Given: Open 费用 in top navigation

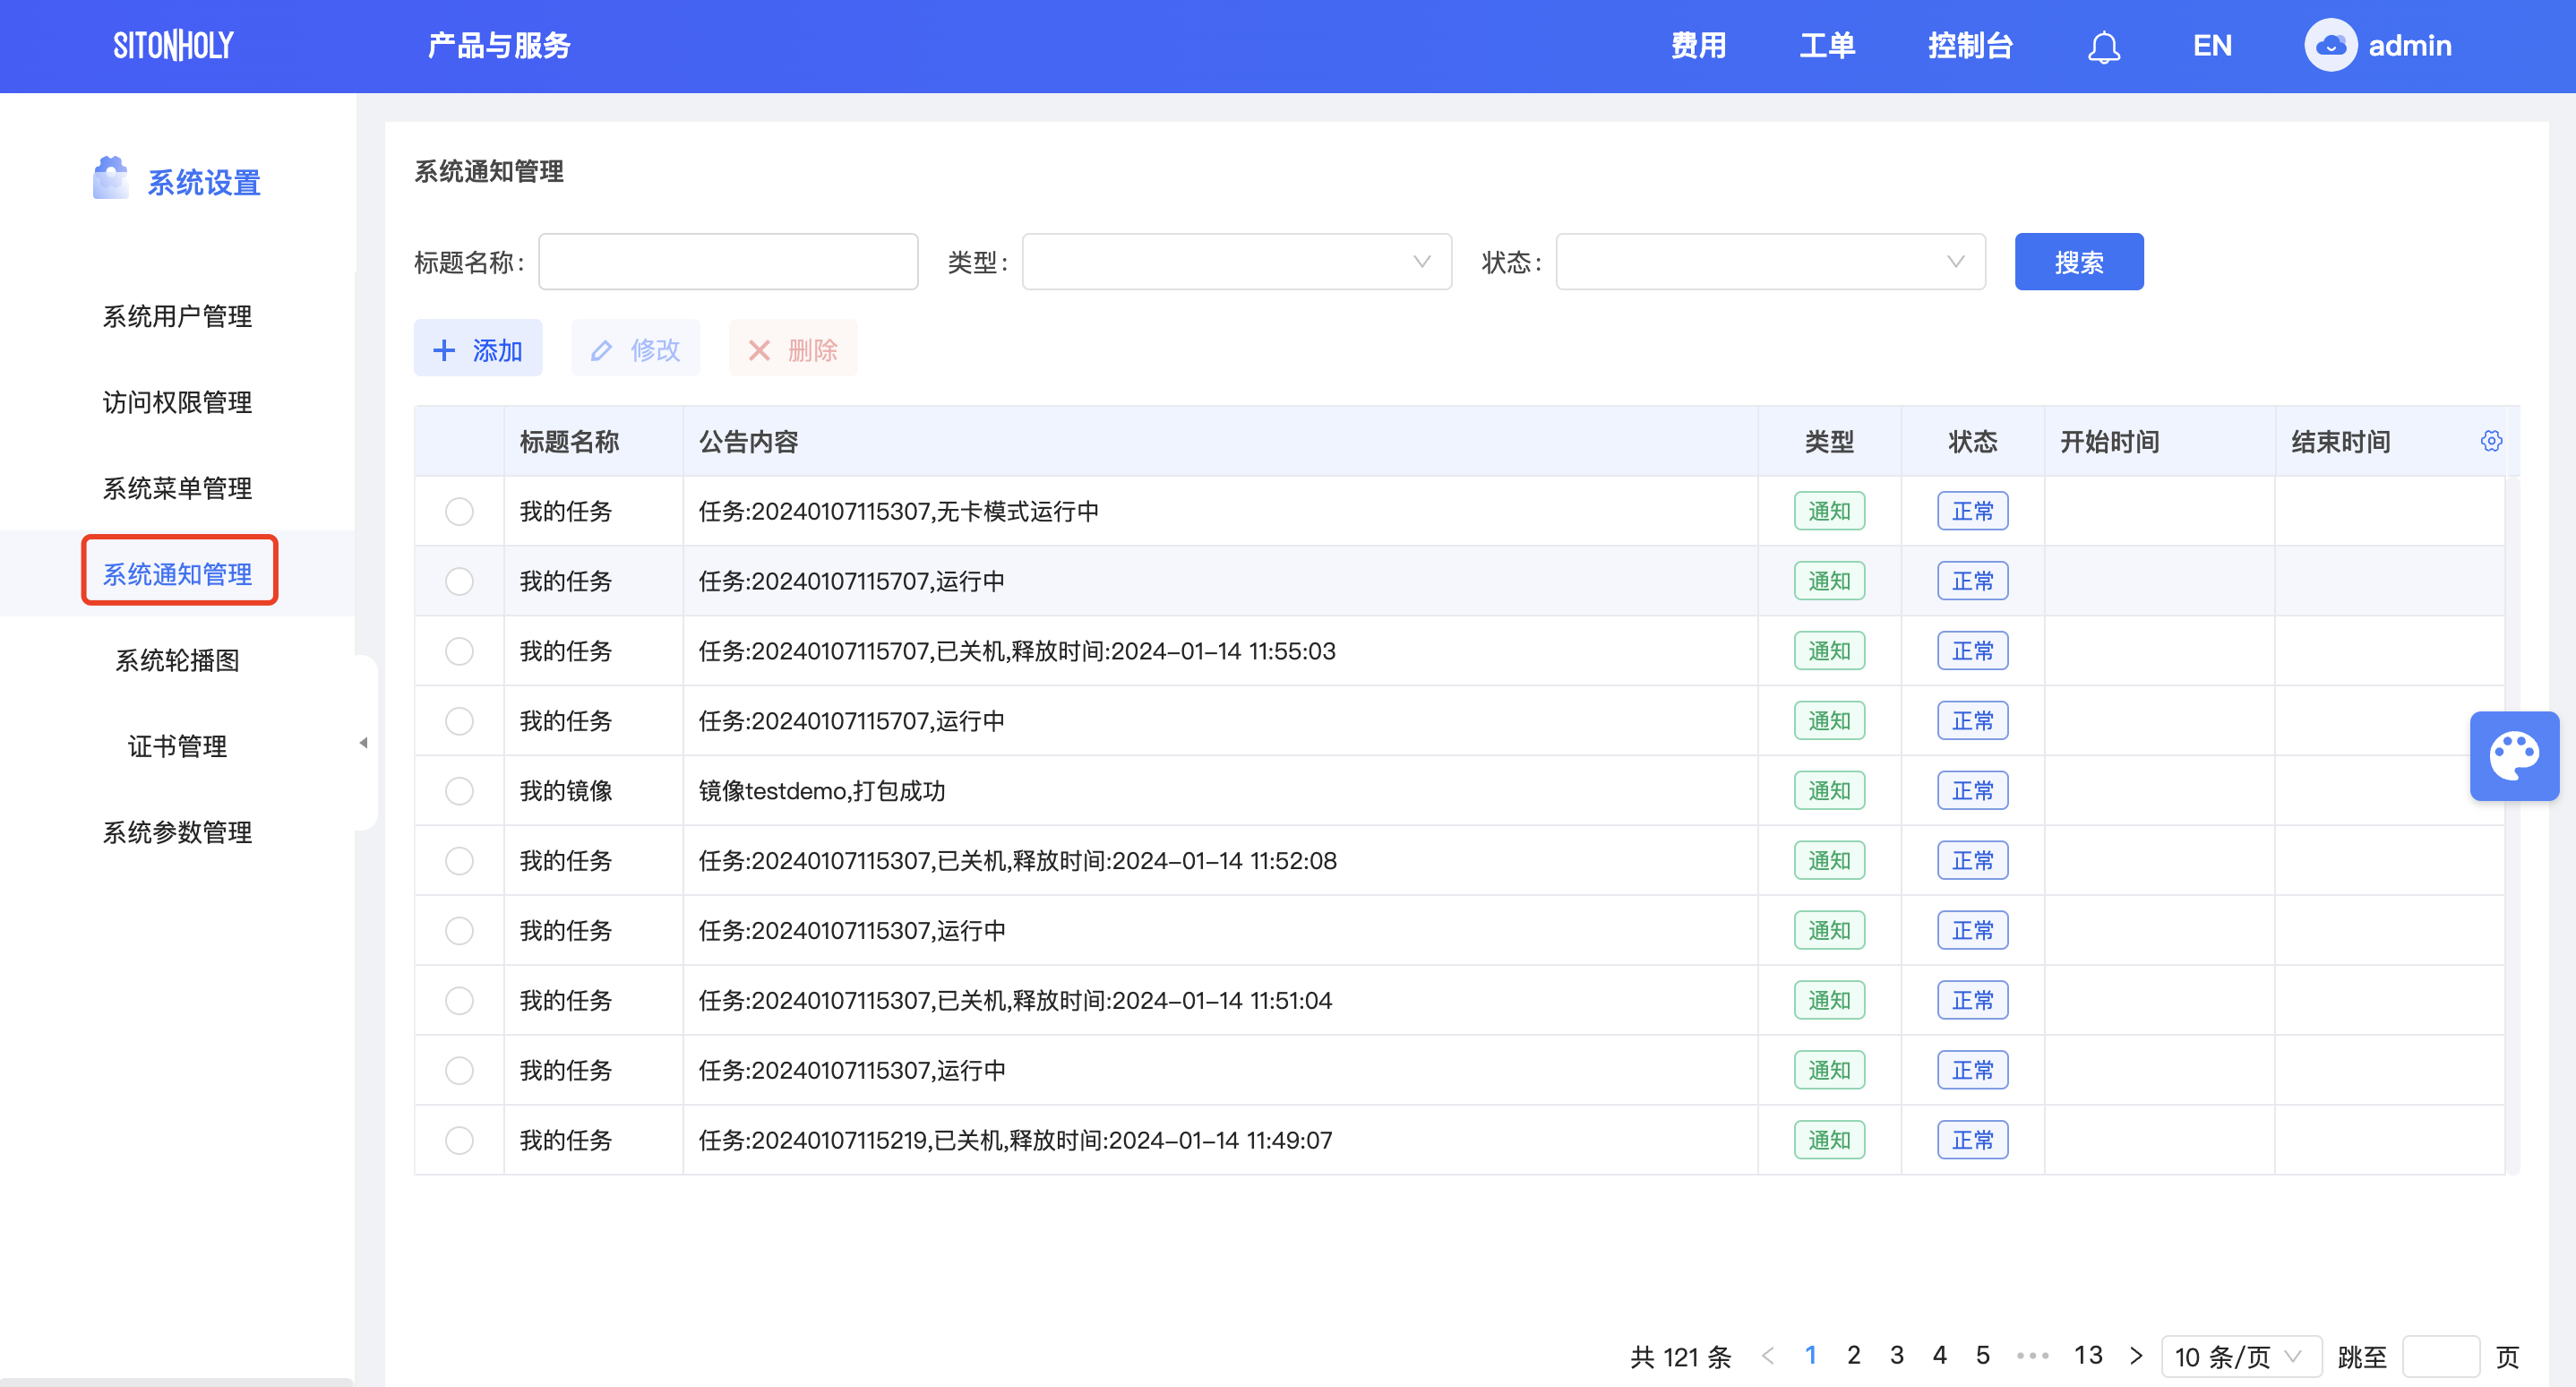Looking at the screenshot, I should click(1698, 46).
